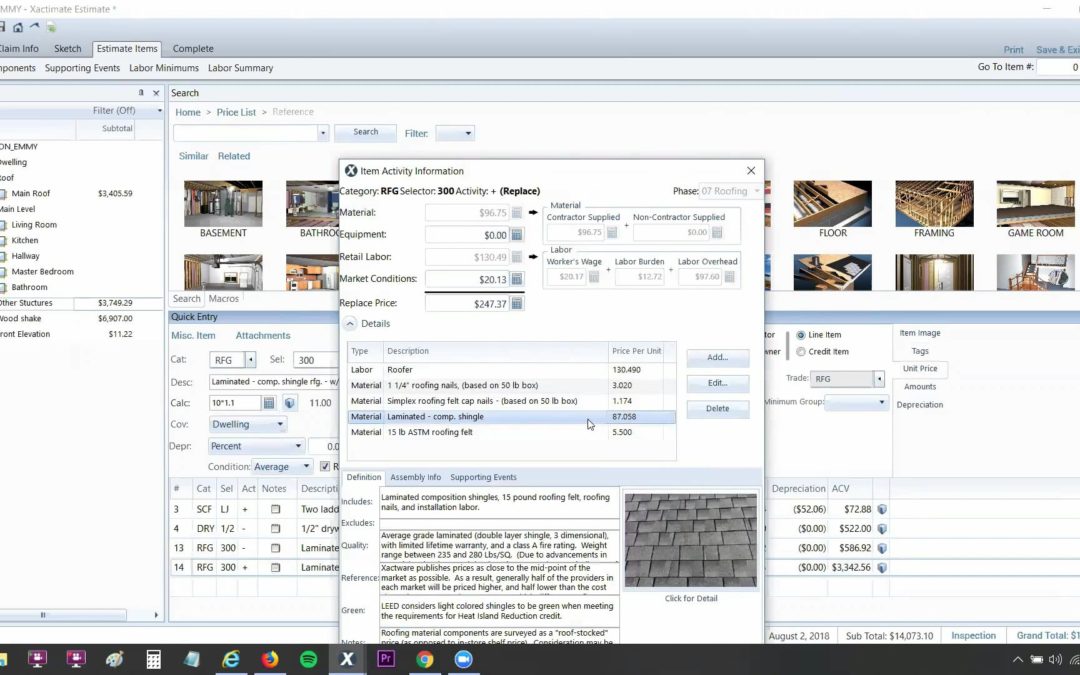Click calculator icon beside Labor Overhead

point(729,277)
